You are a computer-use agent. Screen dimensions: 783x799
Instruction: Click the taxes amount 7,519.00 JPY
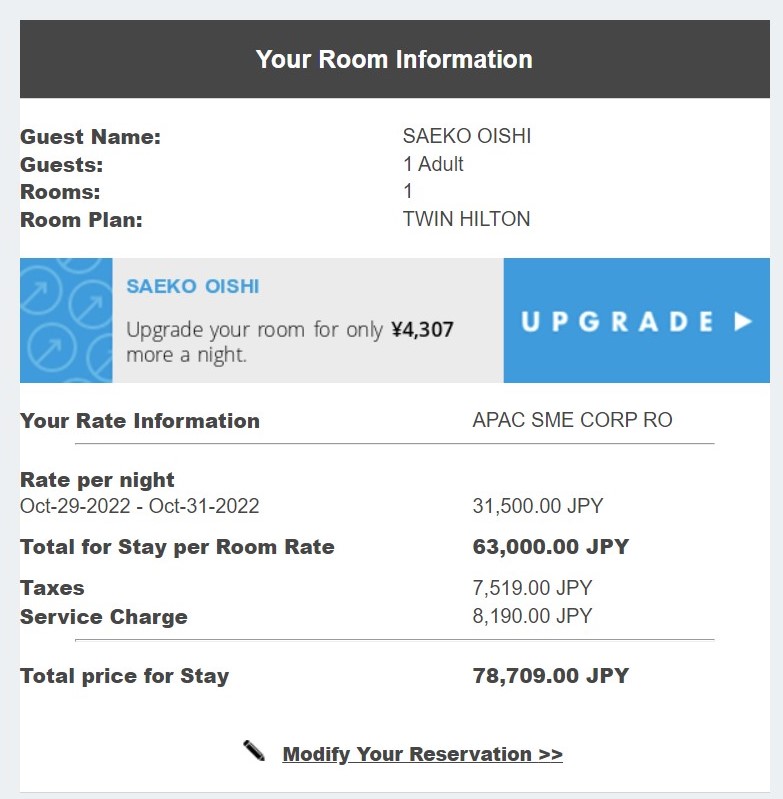tap(532, 588)
